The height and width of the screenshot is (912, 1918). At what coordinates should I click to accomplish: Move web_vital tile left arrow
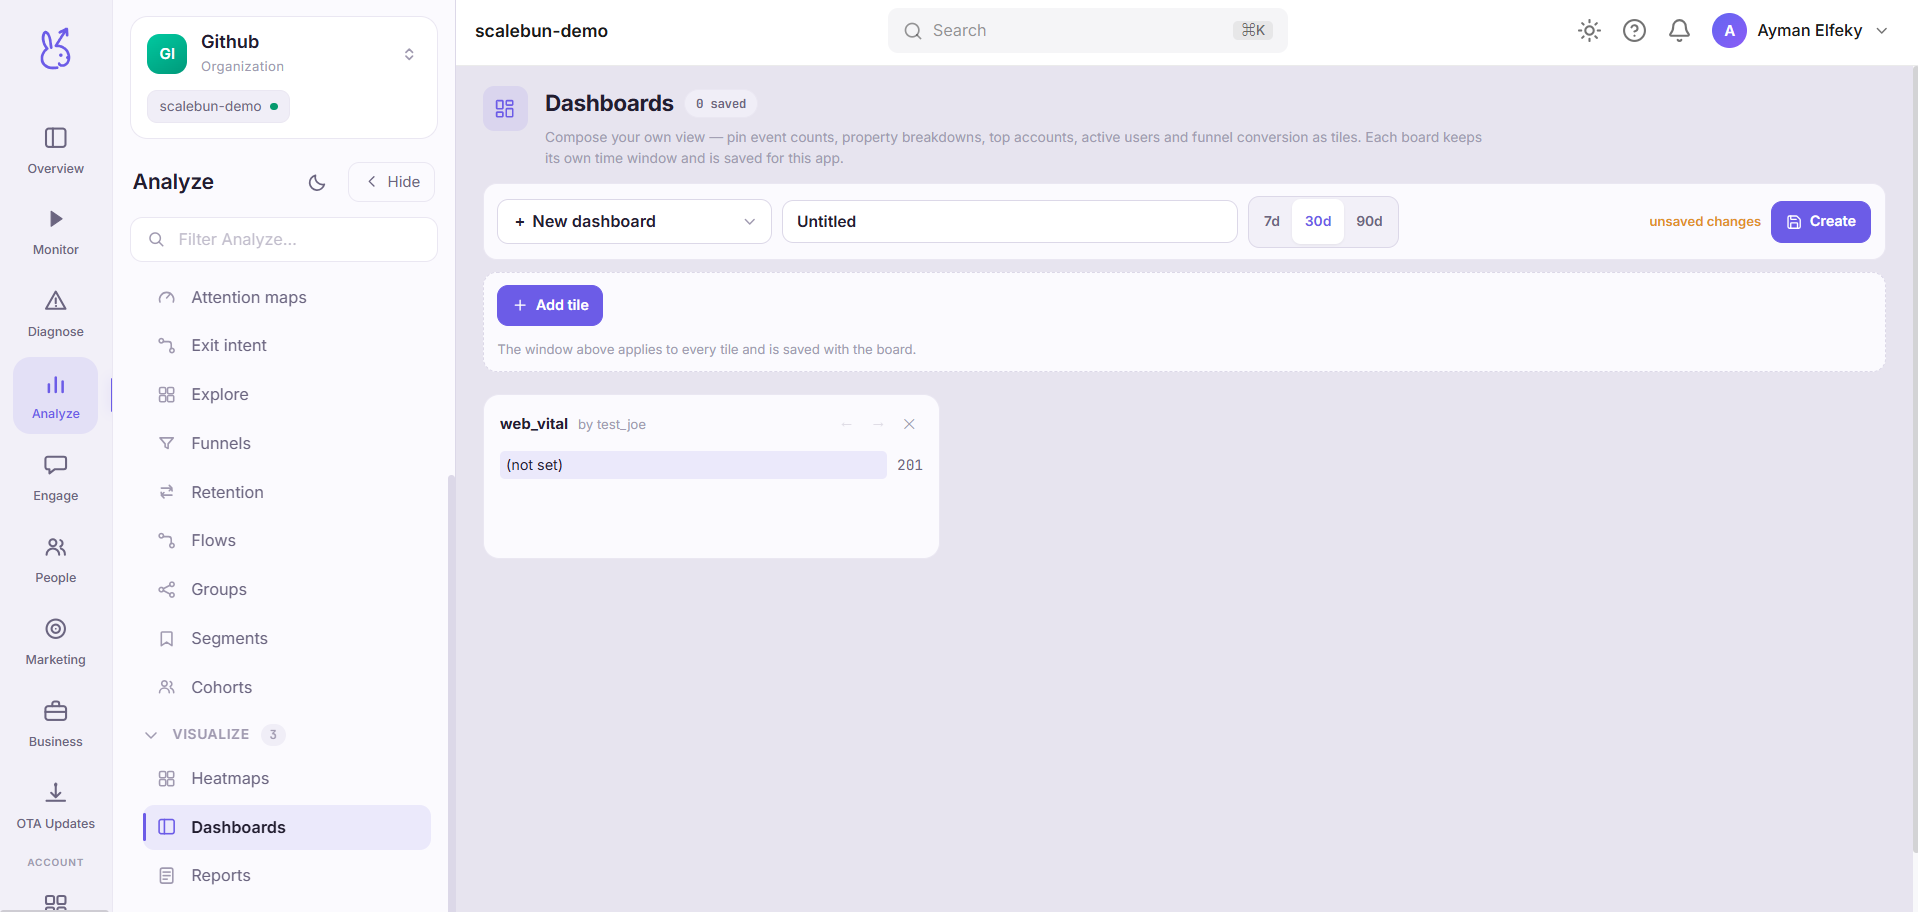point(846,424)
